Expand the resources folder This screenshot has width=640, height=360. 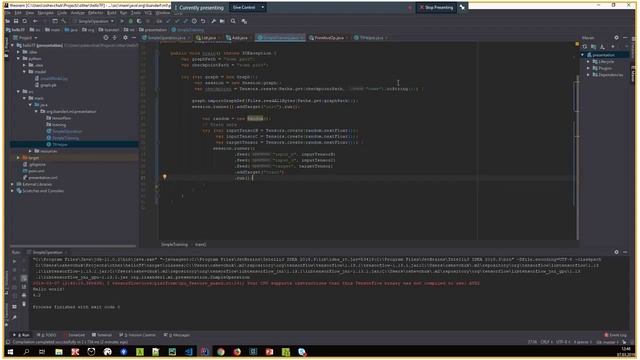[x=31, y=151]
